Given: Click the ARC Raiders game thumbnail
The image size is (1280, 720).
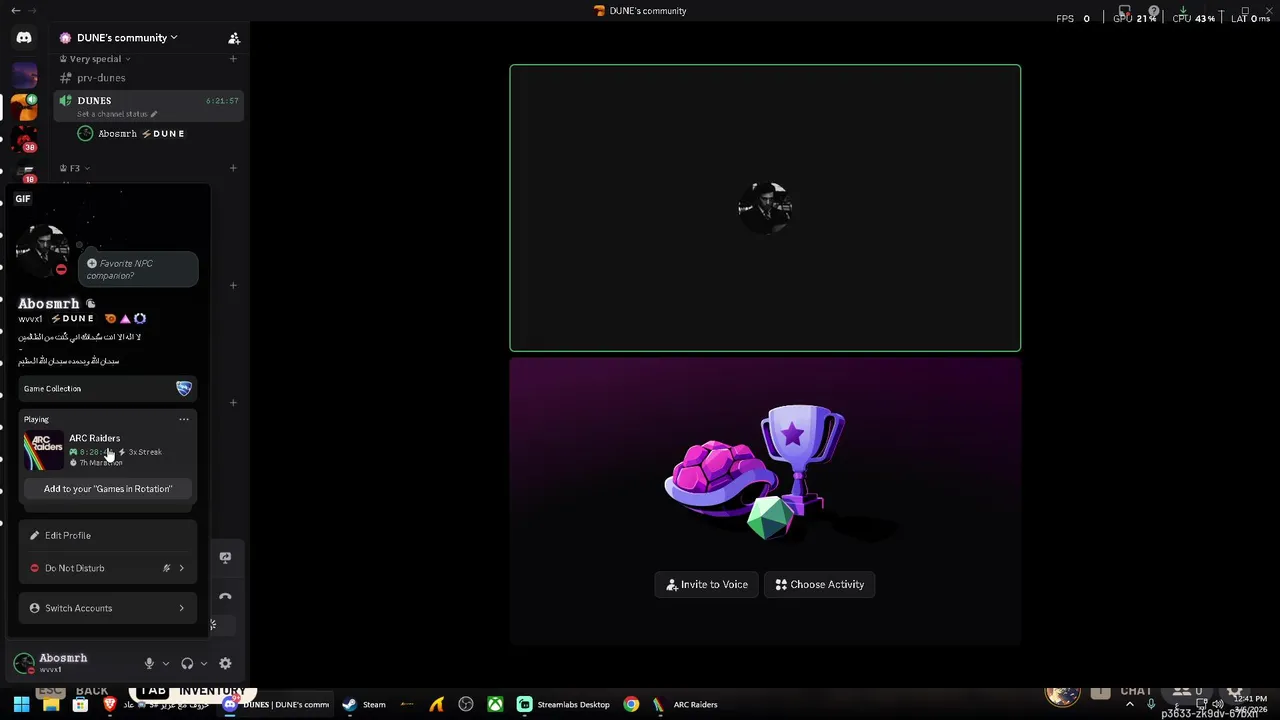Looking at the screenshot, I should point(43,450).
